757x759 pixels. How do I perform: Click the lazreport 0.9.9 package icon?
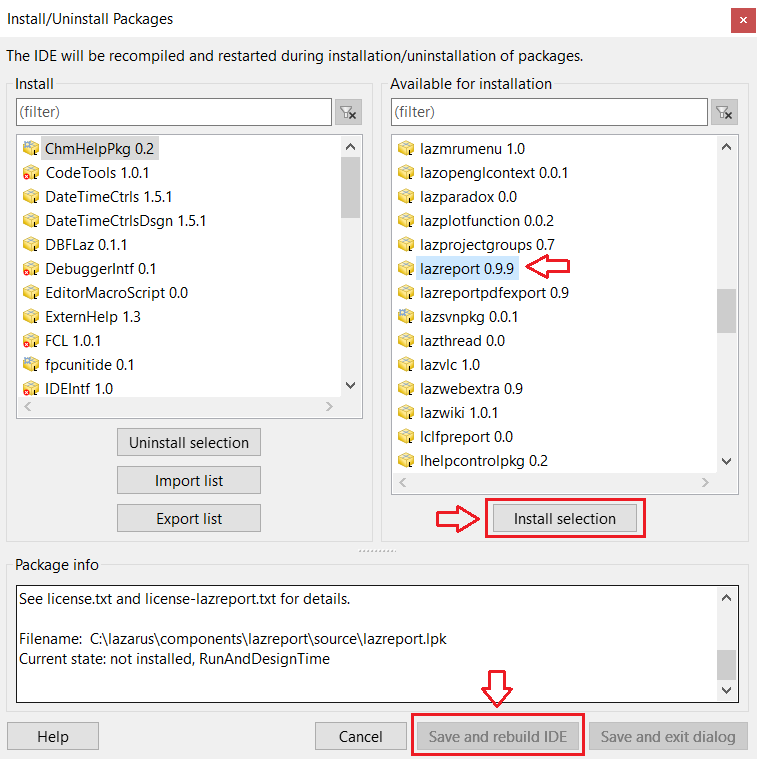click(405, 268)
